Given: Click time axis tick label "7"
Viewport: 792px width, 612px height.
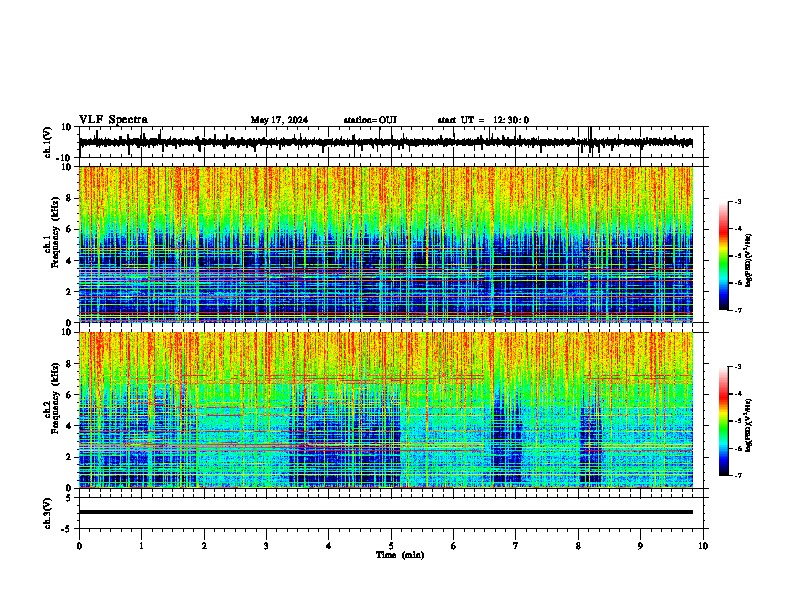Looking at the screenshot, I should coord(516,546).
